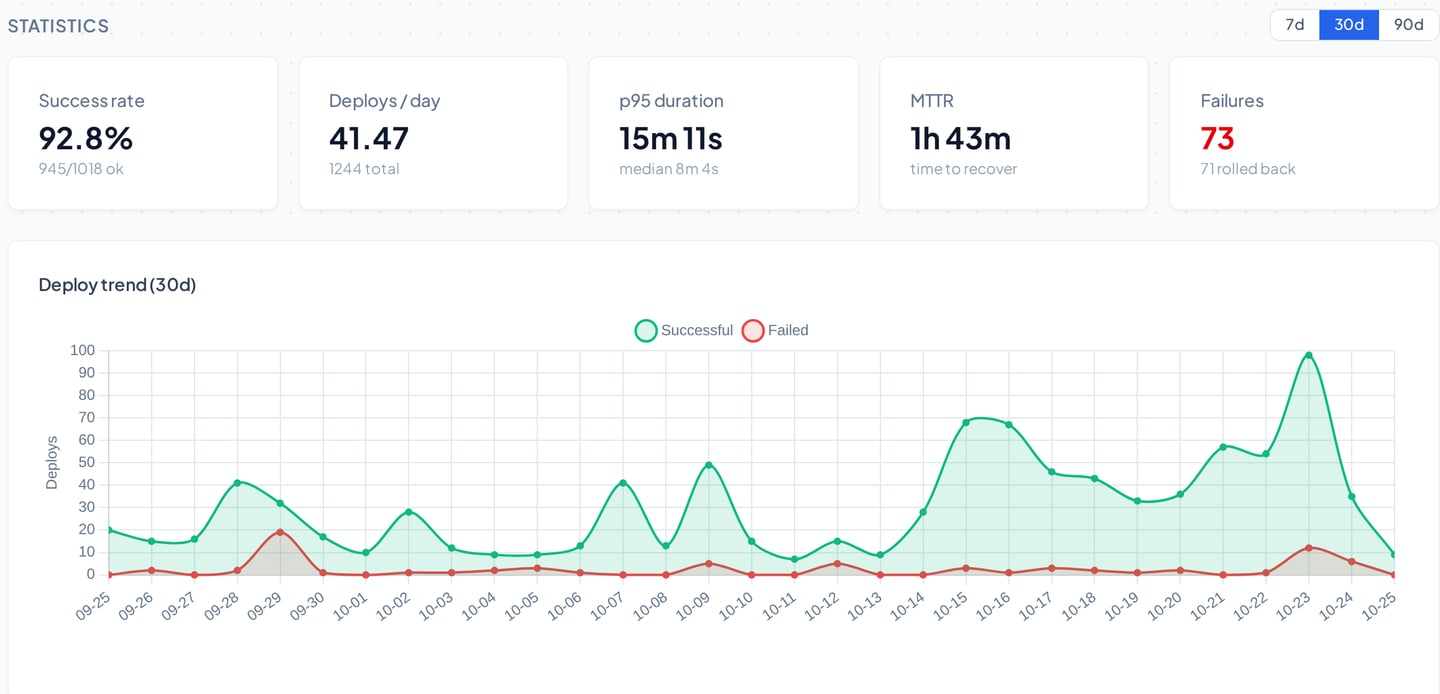The image size is (1440, 694).
Task: Click the MTTR card label
Action: (x=931, y=101)
